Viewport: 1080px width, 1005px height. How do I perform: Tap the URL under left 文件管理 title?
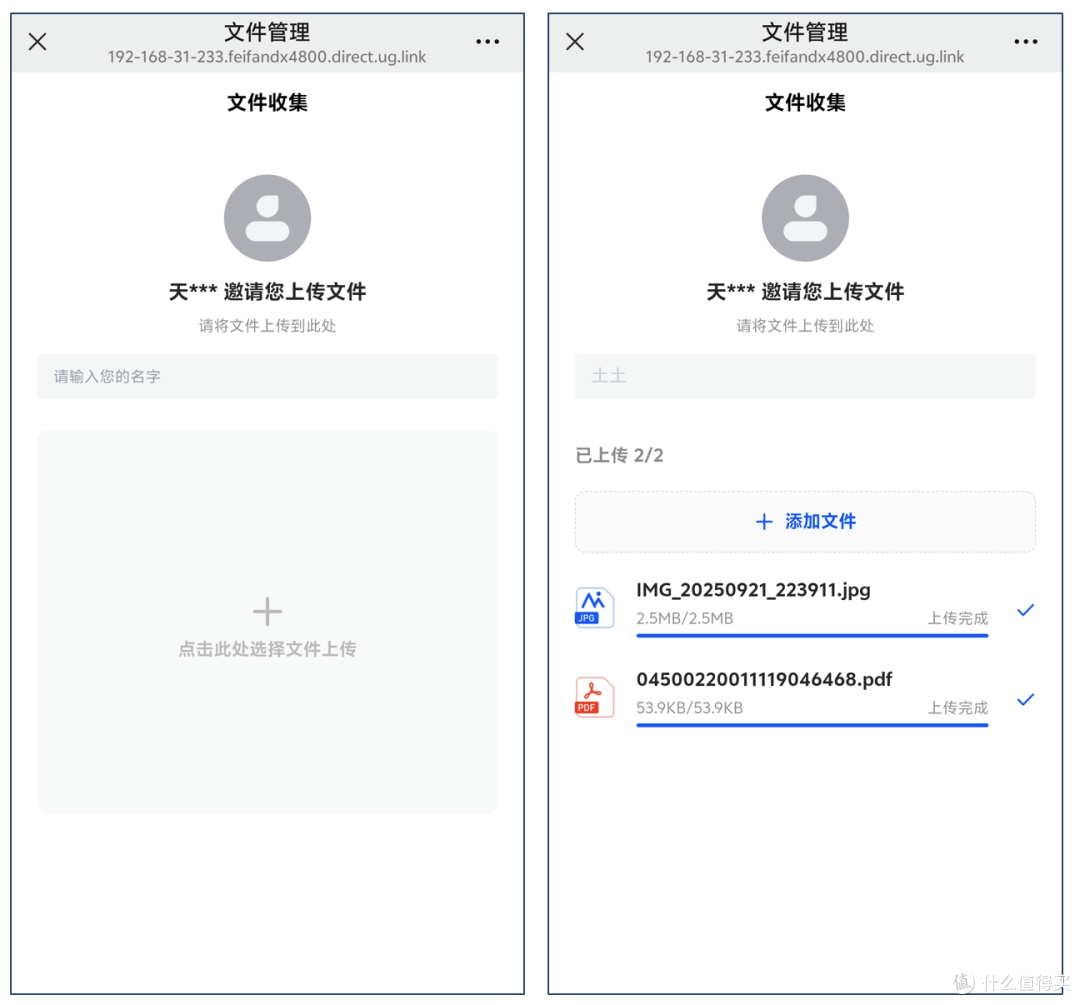pyautogui.click(x=267, y=57)
